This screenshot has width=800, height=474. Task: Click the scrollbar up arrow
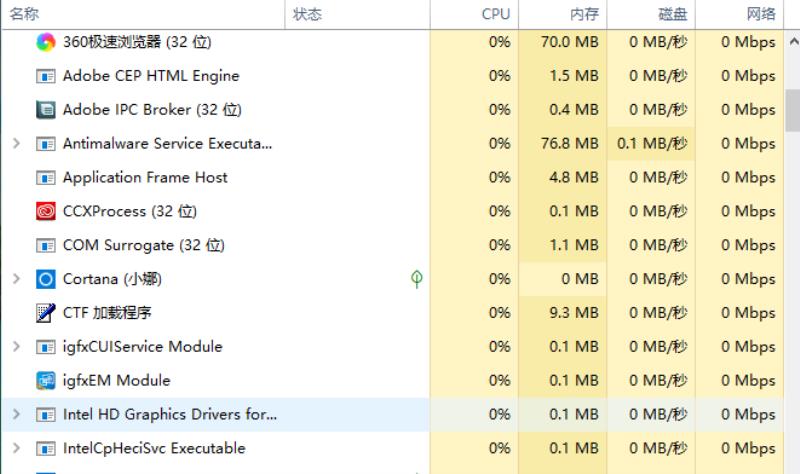(x=793, y=41)
